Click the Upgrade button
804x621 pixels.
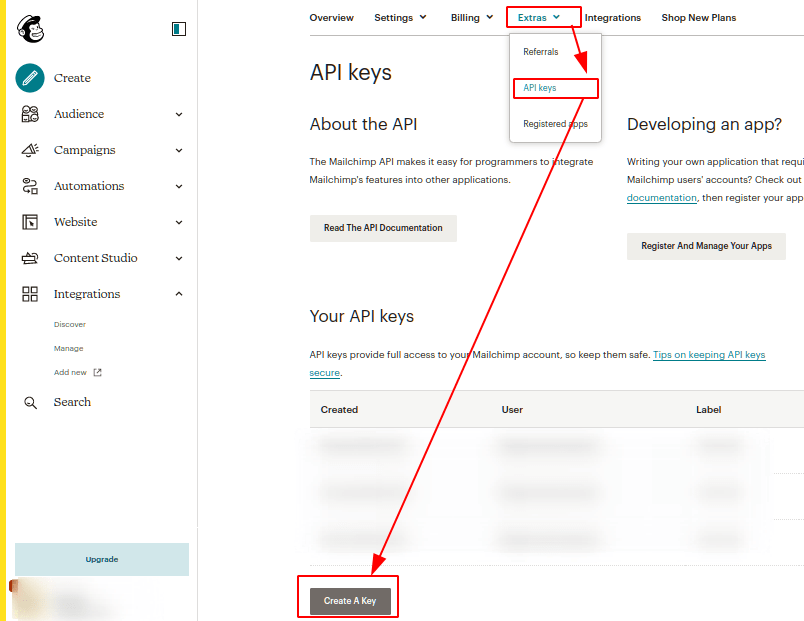point(102,559)
